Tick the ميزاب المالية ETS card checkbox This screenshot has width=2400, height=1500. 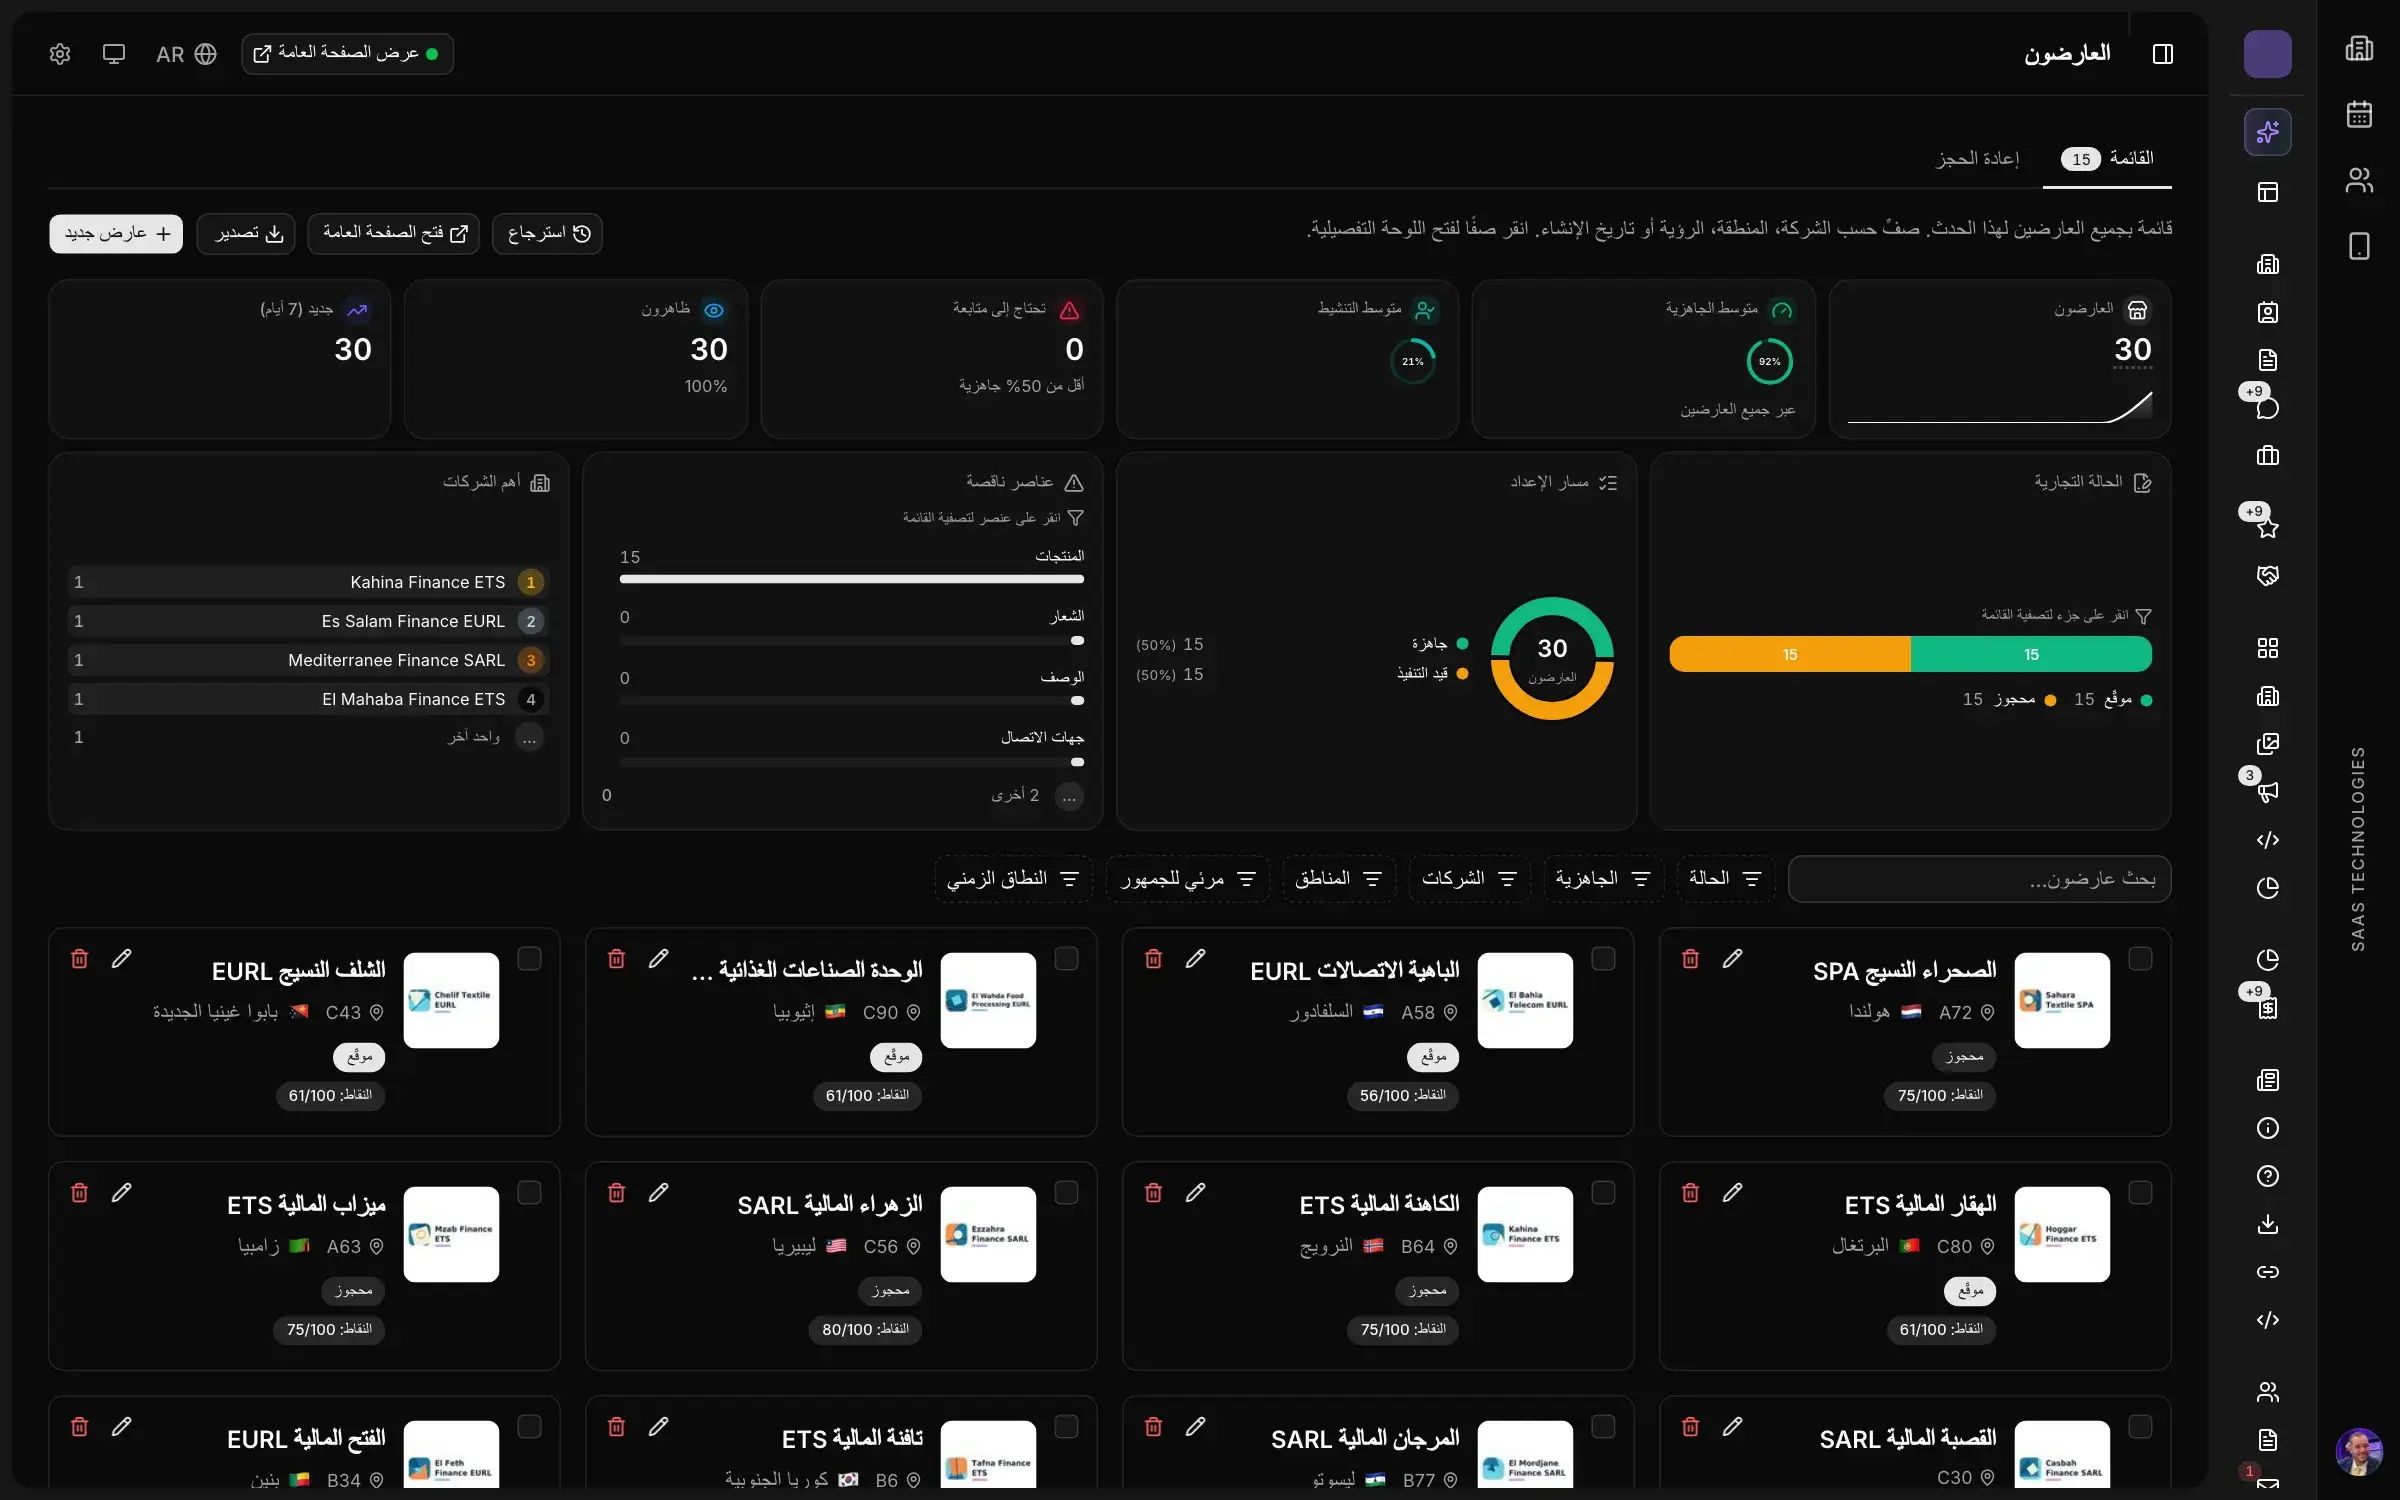coord(529,1193)
